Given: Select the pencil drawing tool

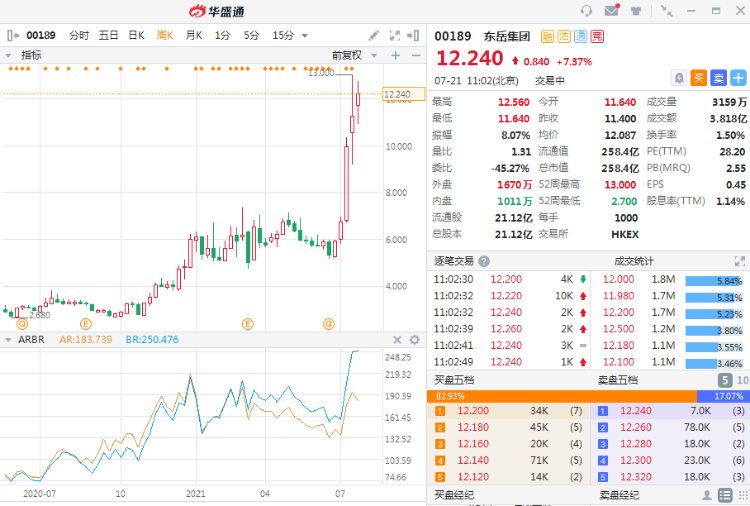Looking at the screenshot, I should pyautogui.click(x=374, y=35).
